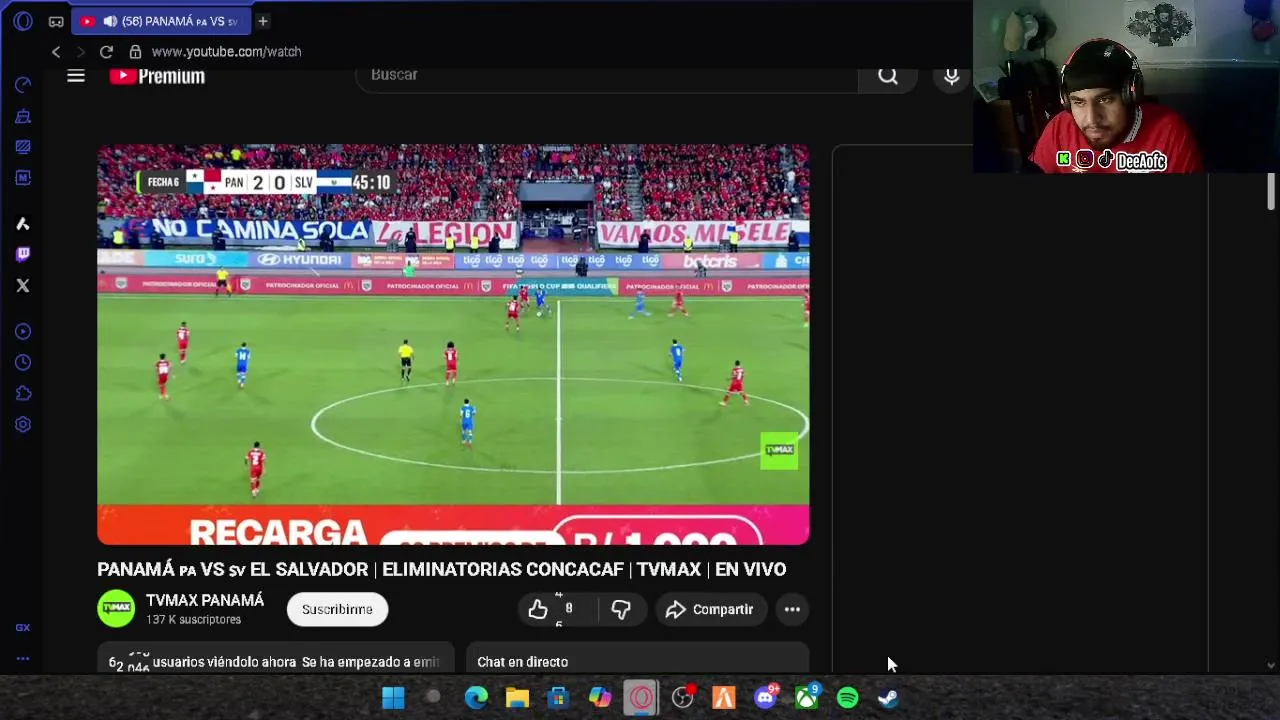Click the page vertical scrollbar thumb
1280x720 pixels.
1271,192
